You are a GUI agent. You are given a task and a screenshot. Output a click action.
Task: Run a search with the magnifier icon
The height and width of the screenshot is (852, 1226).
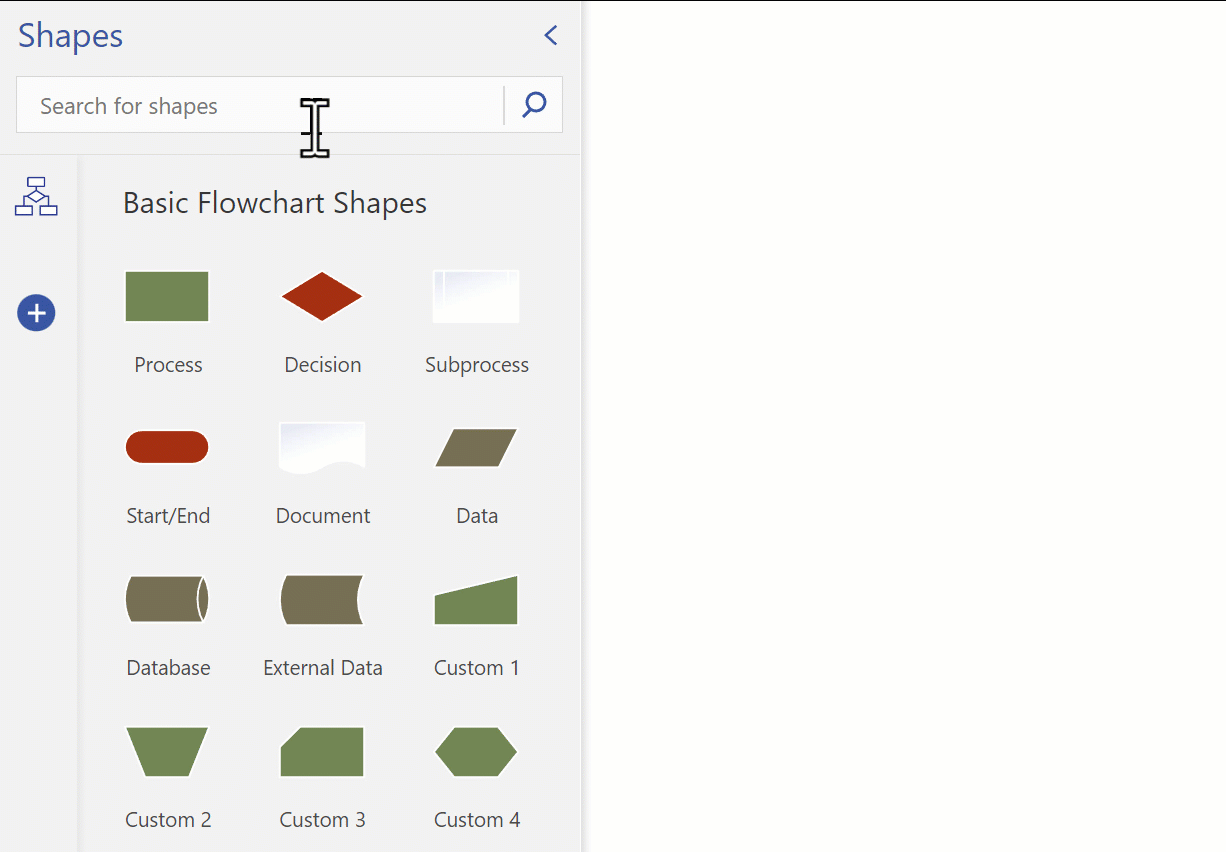533,104
